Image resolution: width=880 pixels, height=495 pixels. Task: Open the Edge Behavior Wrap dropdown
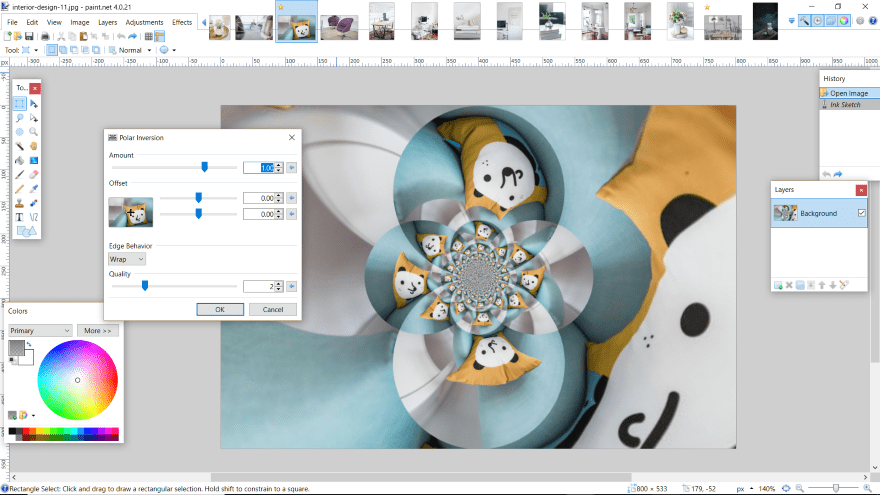[x=127, y=259]
